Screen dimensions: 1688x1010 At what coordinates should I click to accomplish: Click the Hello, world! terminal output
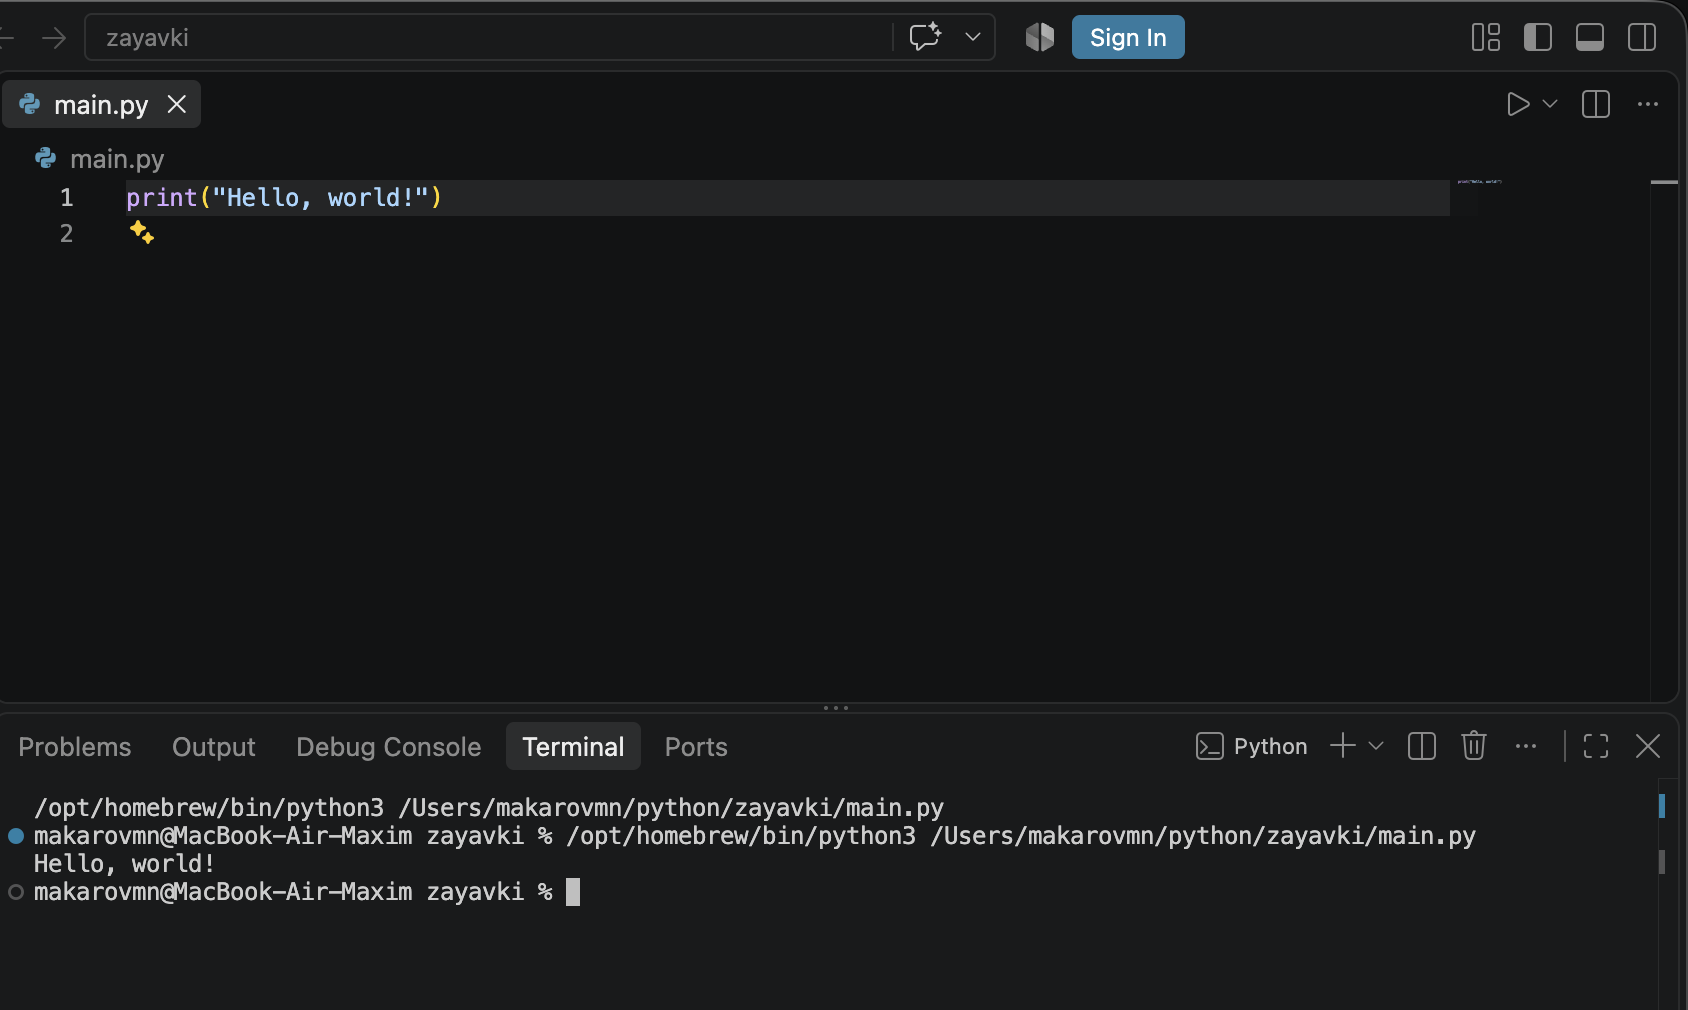(124, 864)
